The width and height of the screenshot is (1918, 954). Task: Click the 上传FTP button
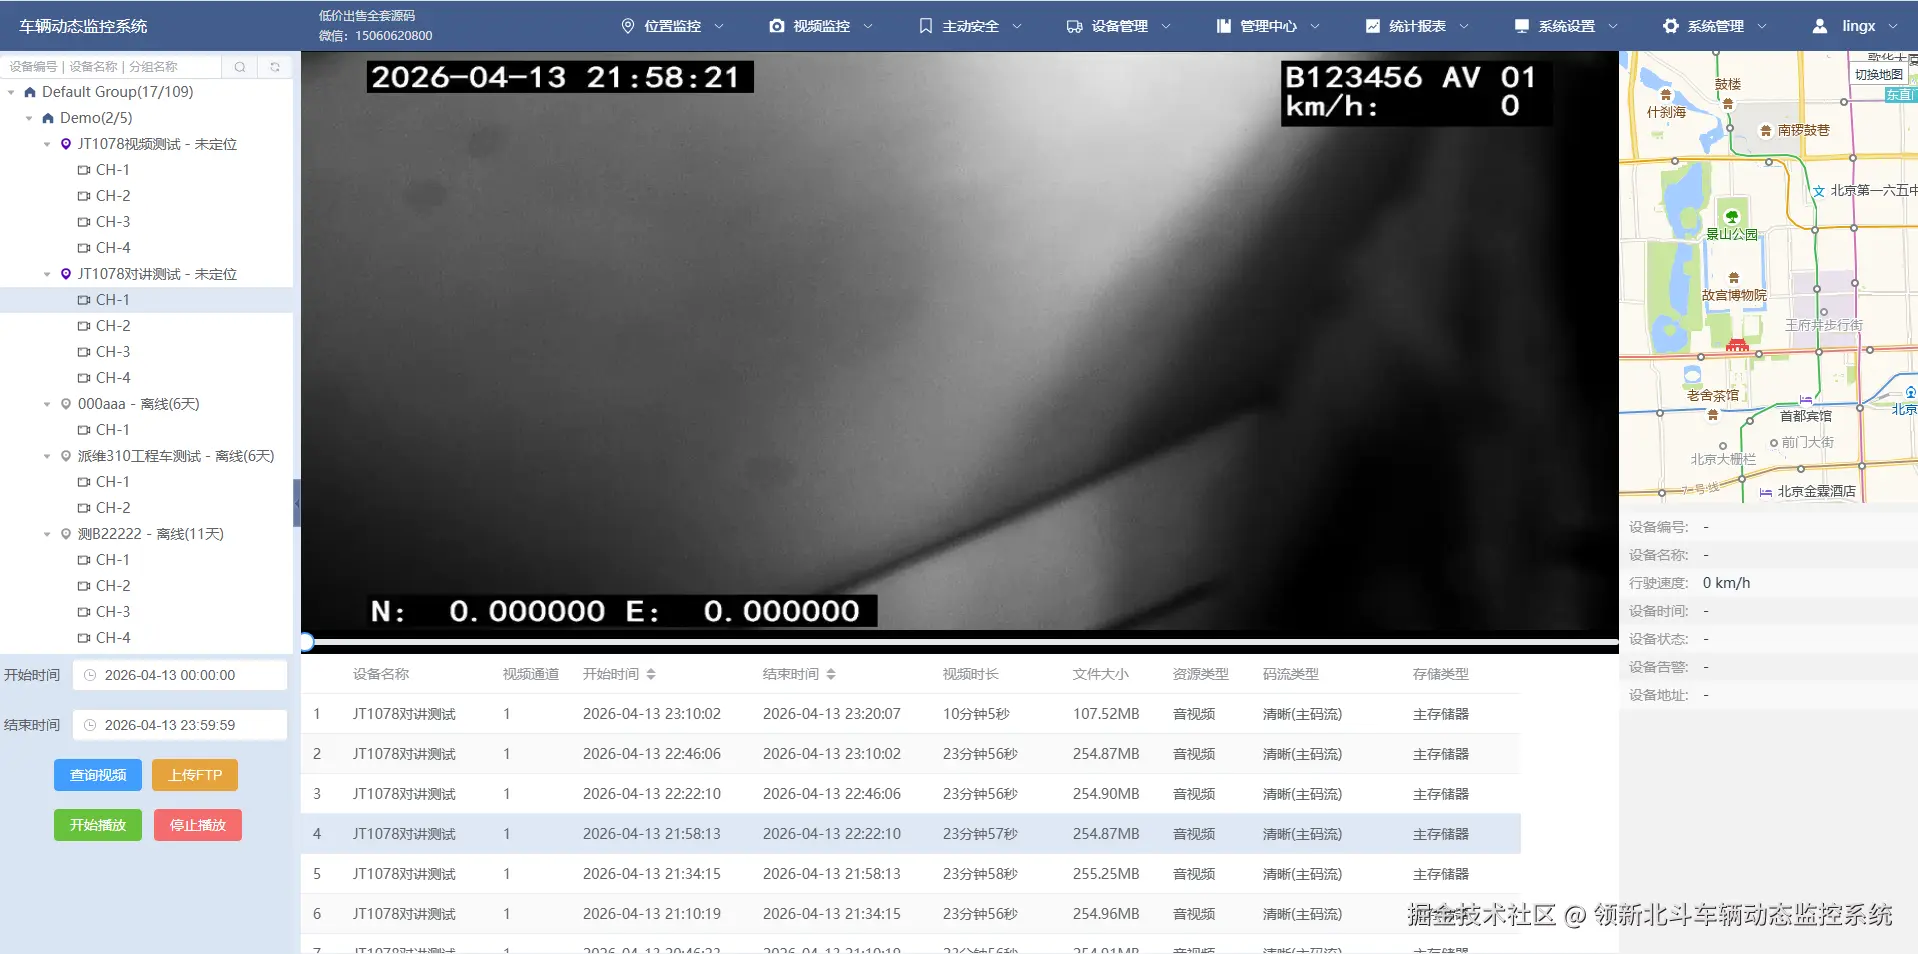pyautogui.click(x=195, y=775)
